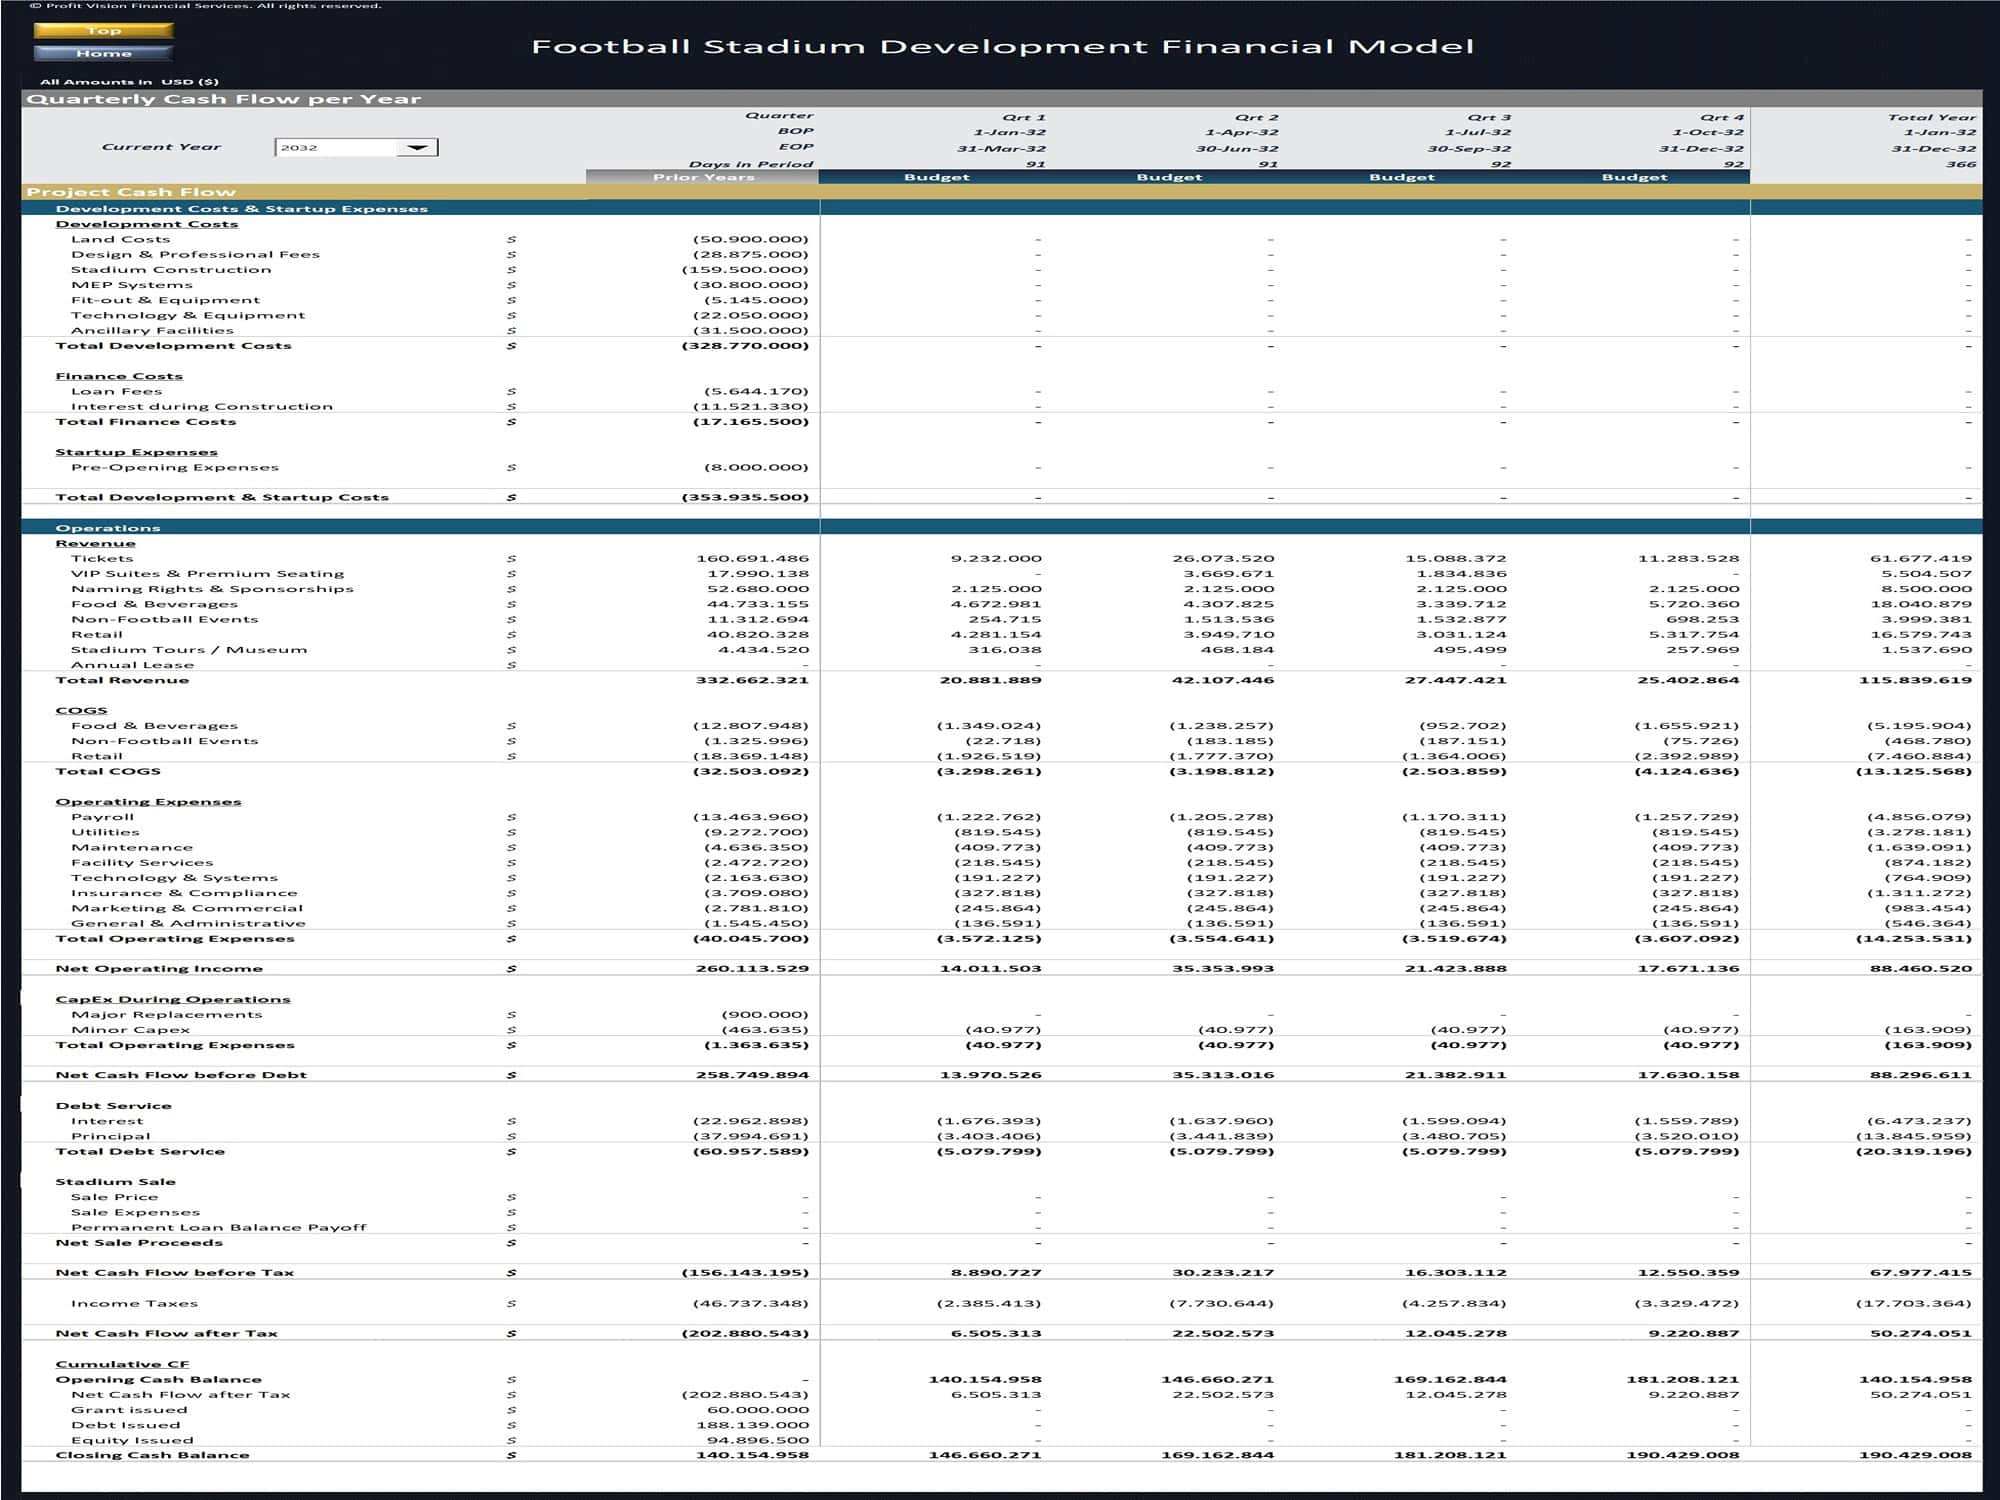Image resolution: width=2000 pixels, height=1500 pixels.
Task: Click the Prior Years column header
Action: coord(703,177)
